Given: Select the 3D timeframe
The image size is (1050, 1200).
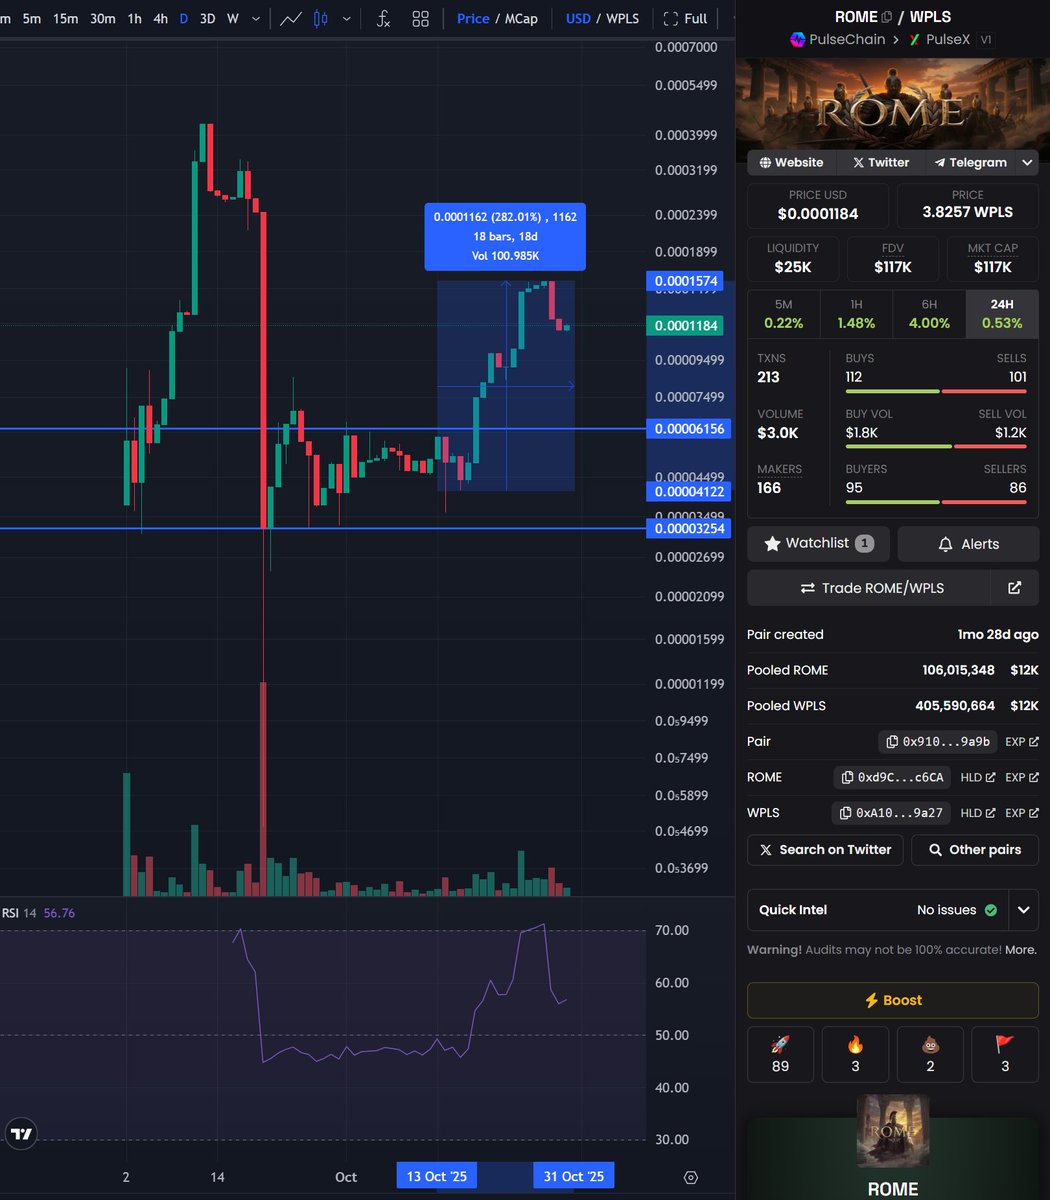Looking at the screenshot, I should [207, 18].
